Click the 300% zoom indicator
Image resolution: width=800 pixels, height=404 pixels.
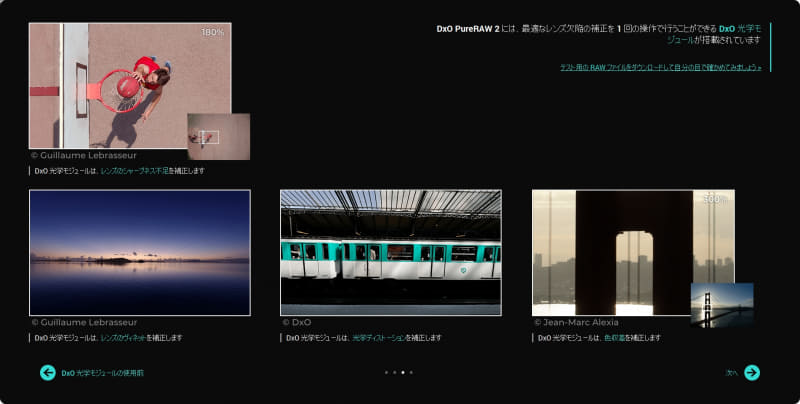click(x=715, y=199)
